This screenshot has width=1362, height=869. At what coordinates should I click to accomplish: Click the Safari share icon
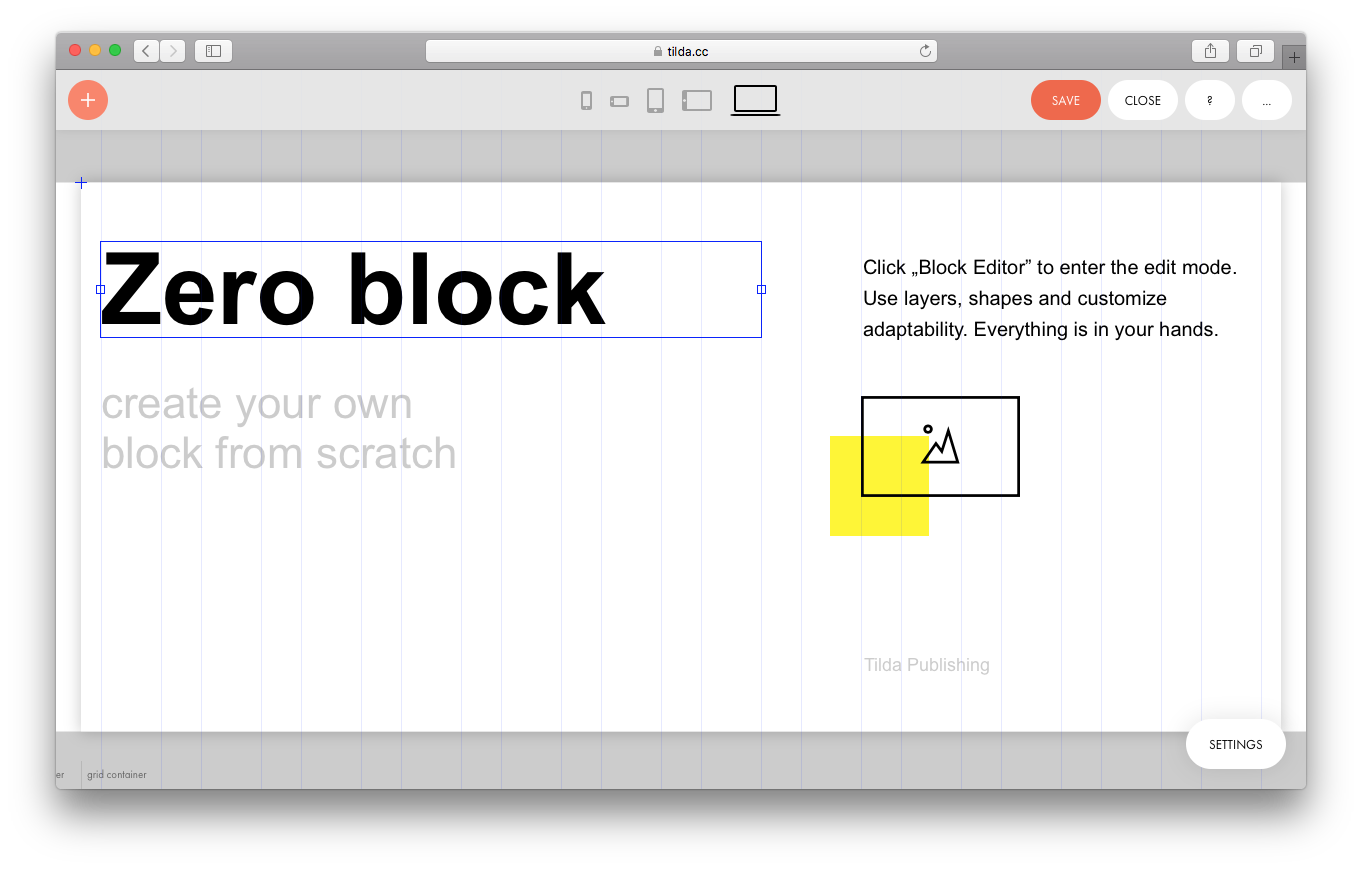[x=1210, y=51]
